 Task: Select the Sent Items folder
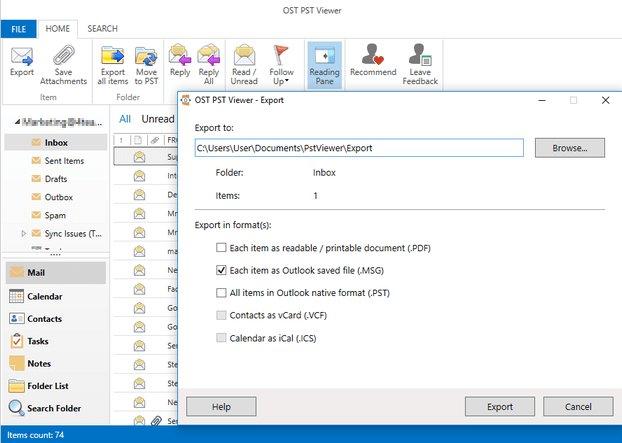tap(64, 161)
